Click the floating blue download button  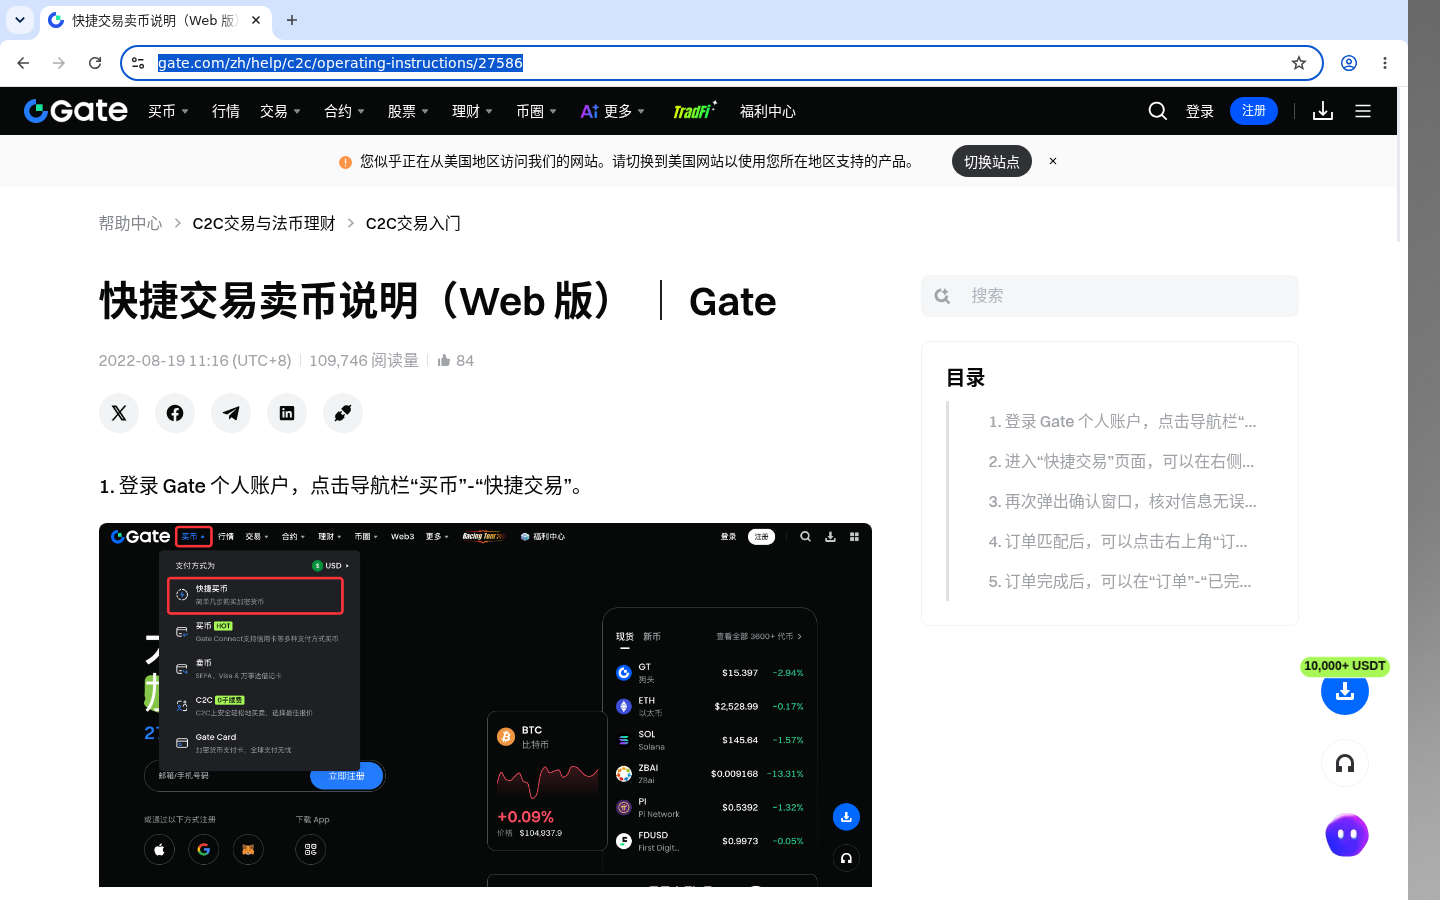click(x=1345, y=691)
